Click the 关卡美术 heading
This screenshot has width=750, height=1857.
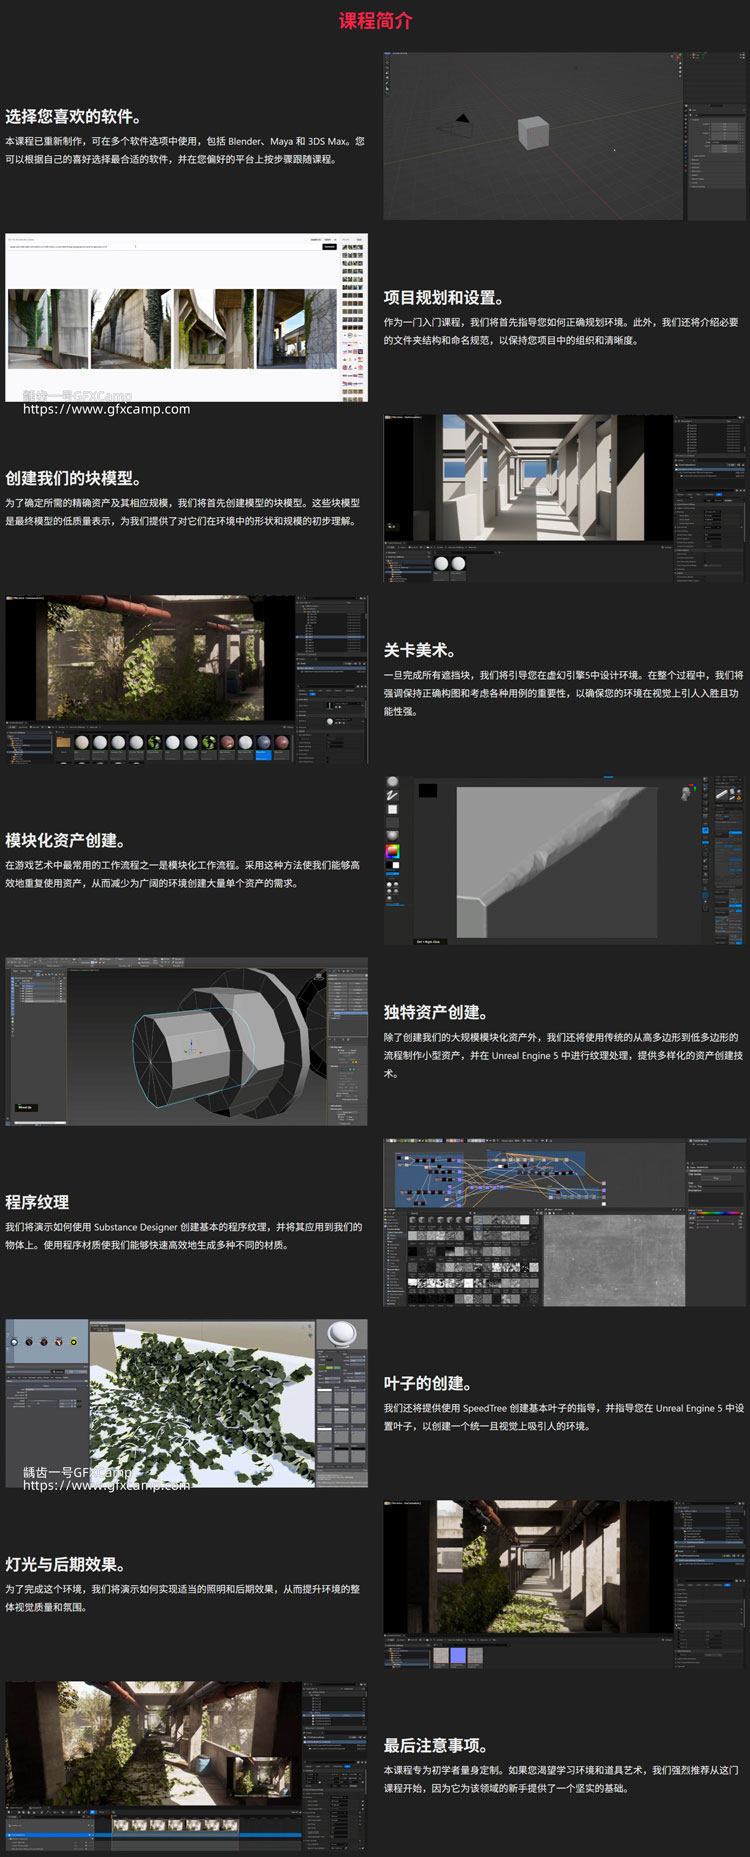click(x=420, y=650)
